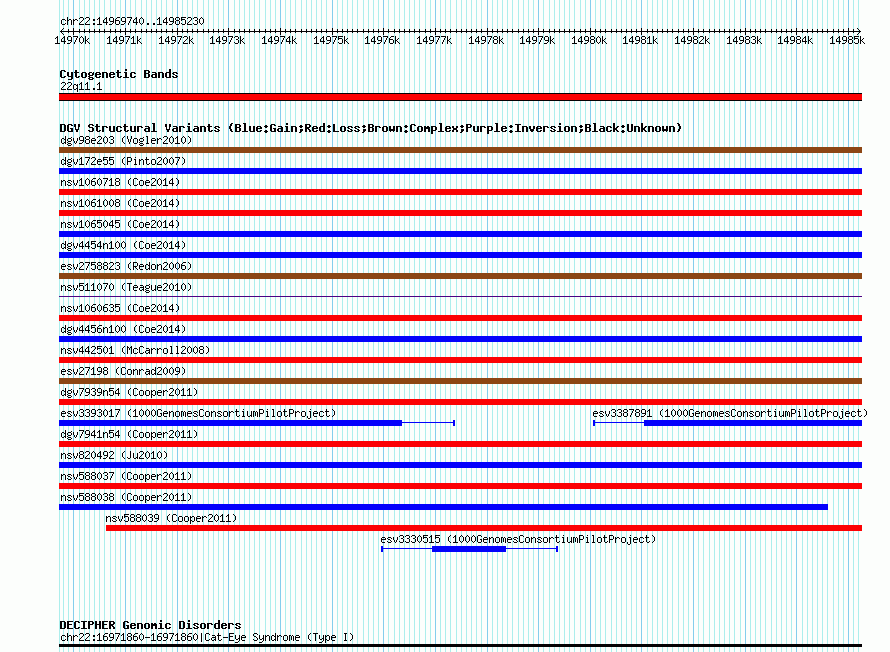Open variant esv3330515 1000Genomes label
This screenshot has width=890, height=652.
[518, 539]
